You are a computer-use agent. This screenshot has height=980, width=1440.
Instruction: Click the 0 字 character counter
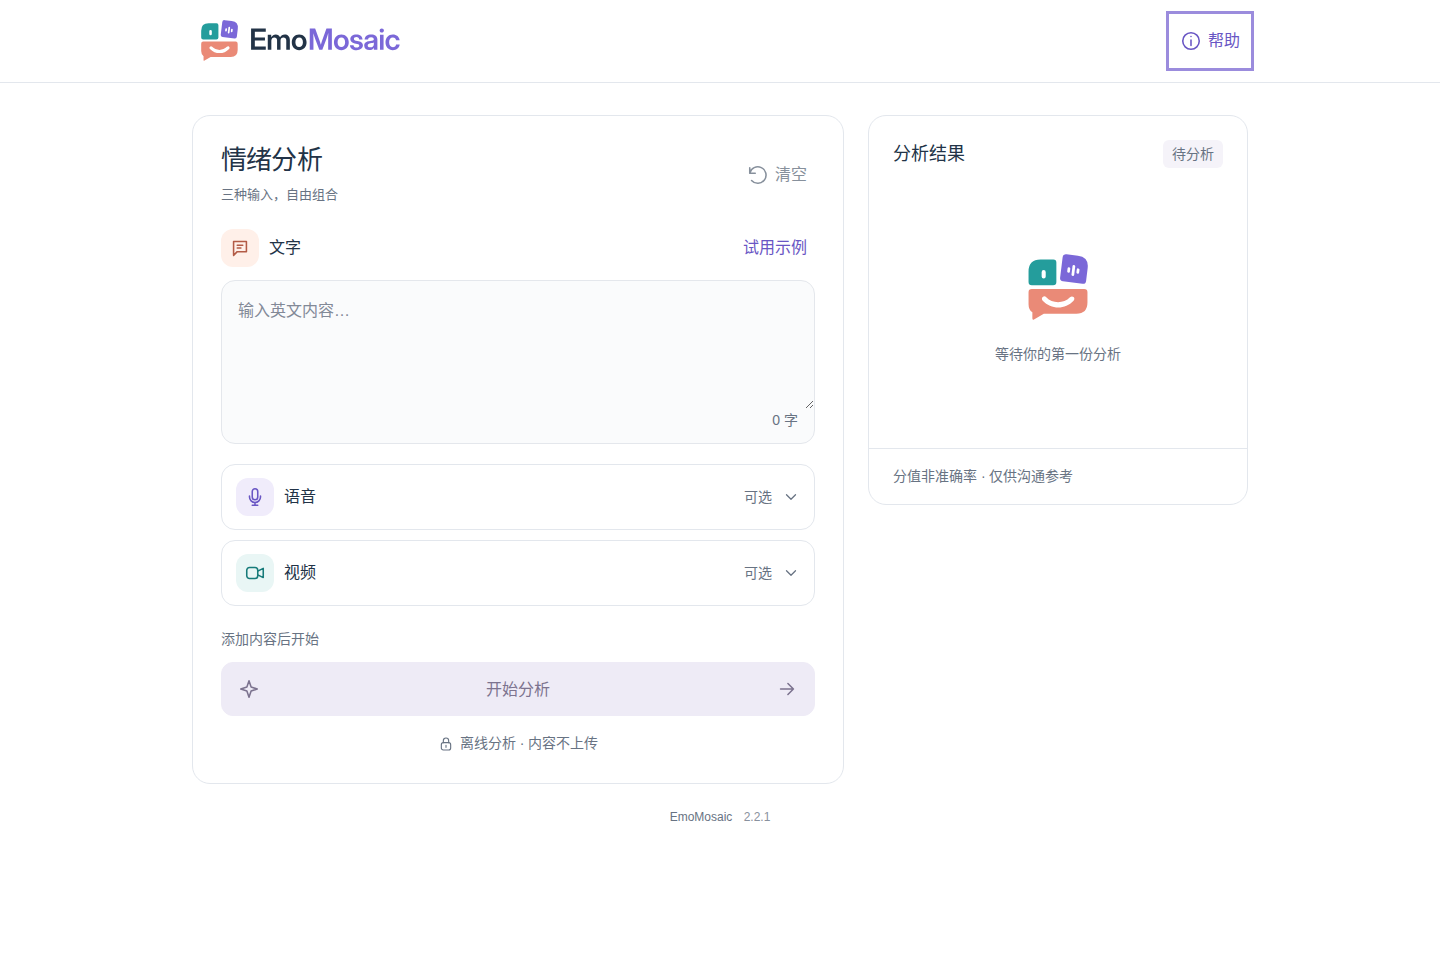[785, 420]
